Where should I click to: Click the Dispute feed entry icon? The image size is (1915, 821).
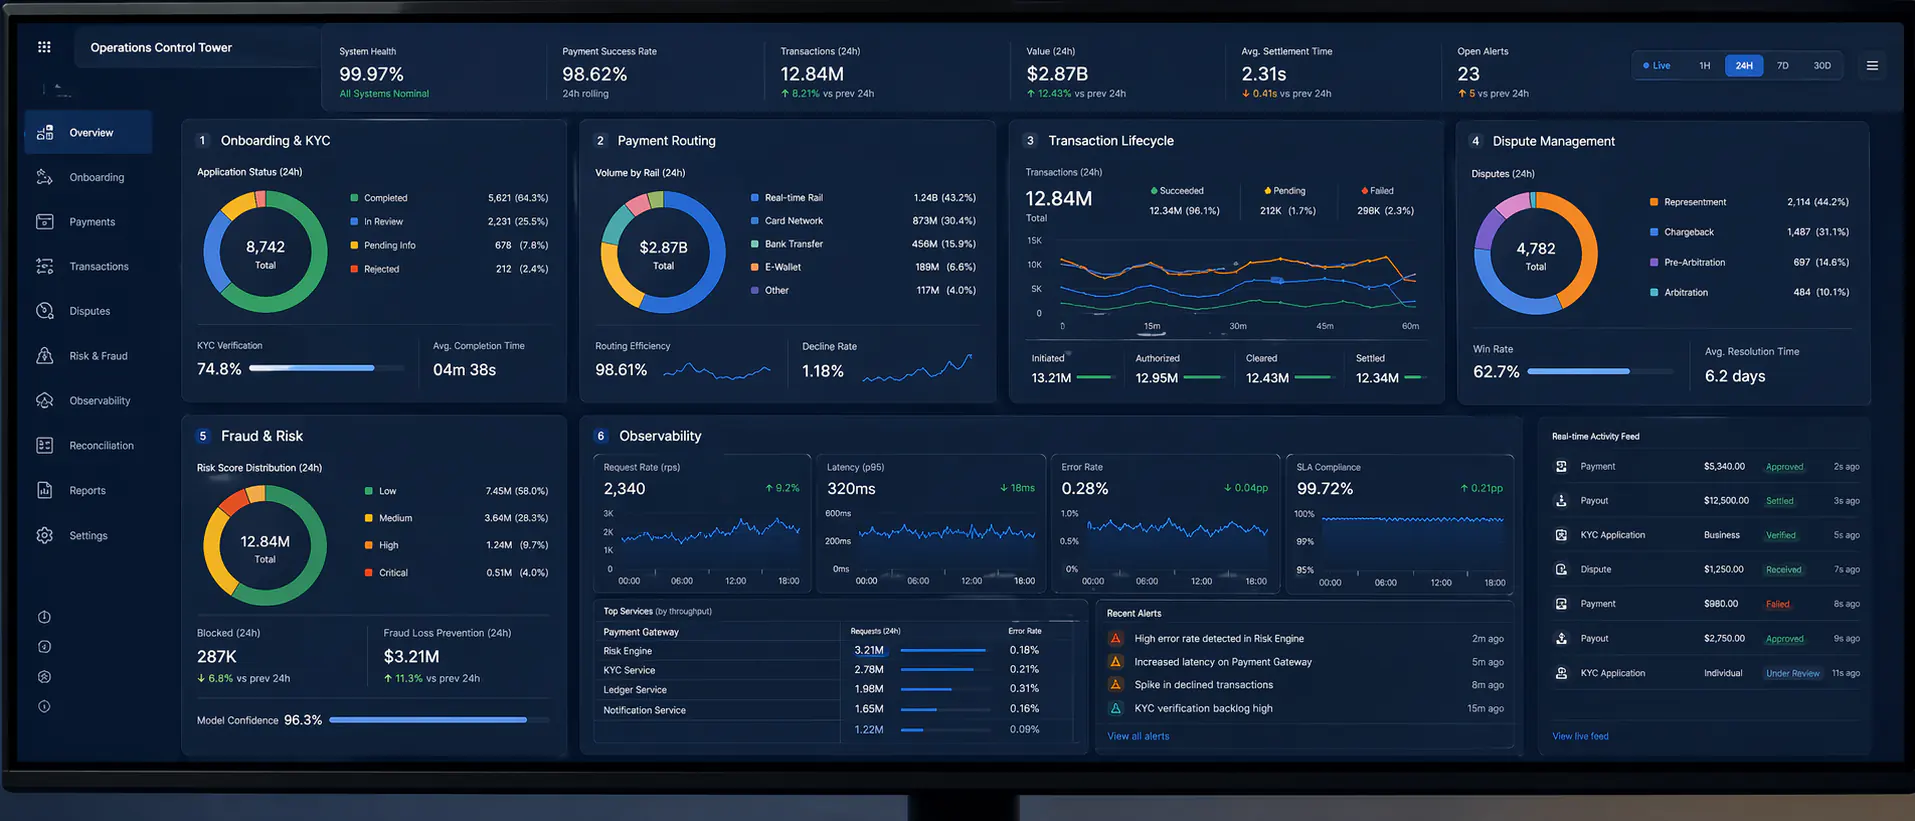pyautogui.click(x=1561, y=570)
